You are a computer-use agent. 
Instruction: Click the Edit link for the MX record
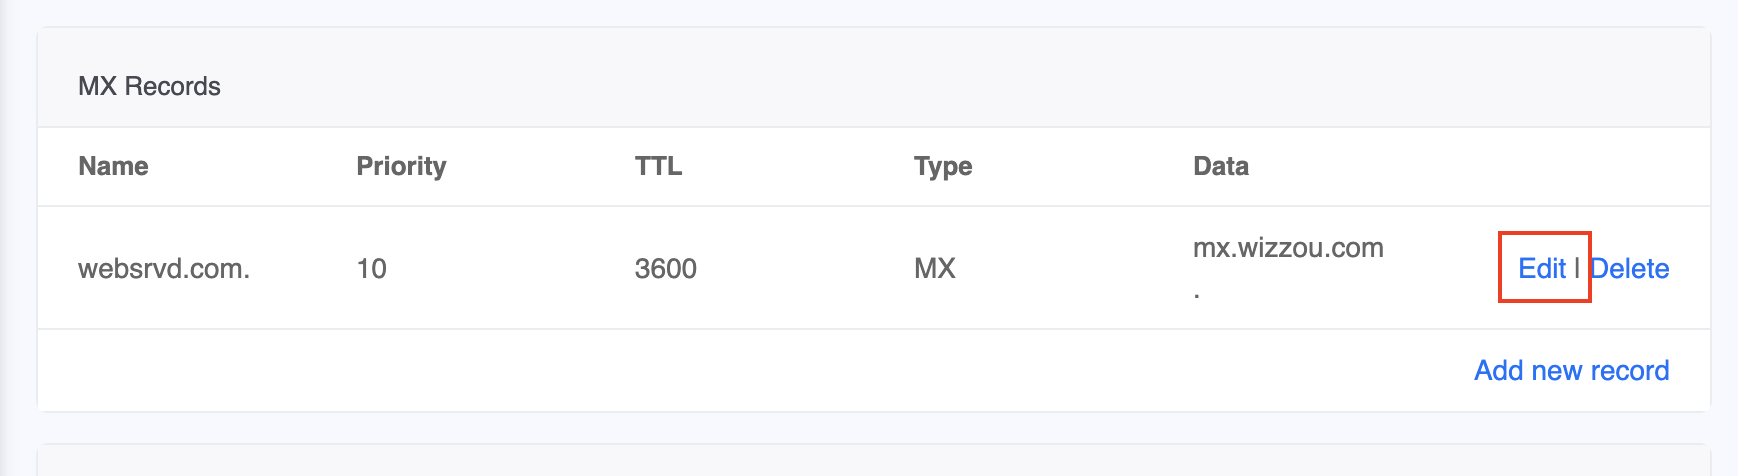pyautogui.click(x=1541, y=268)
